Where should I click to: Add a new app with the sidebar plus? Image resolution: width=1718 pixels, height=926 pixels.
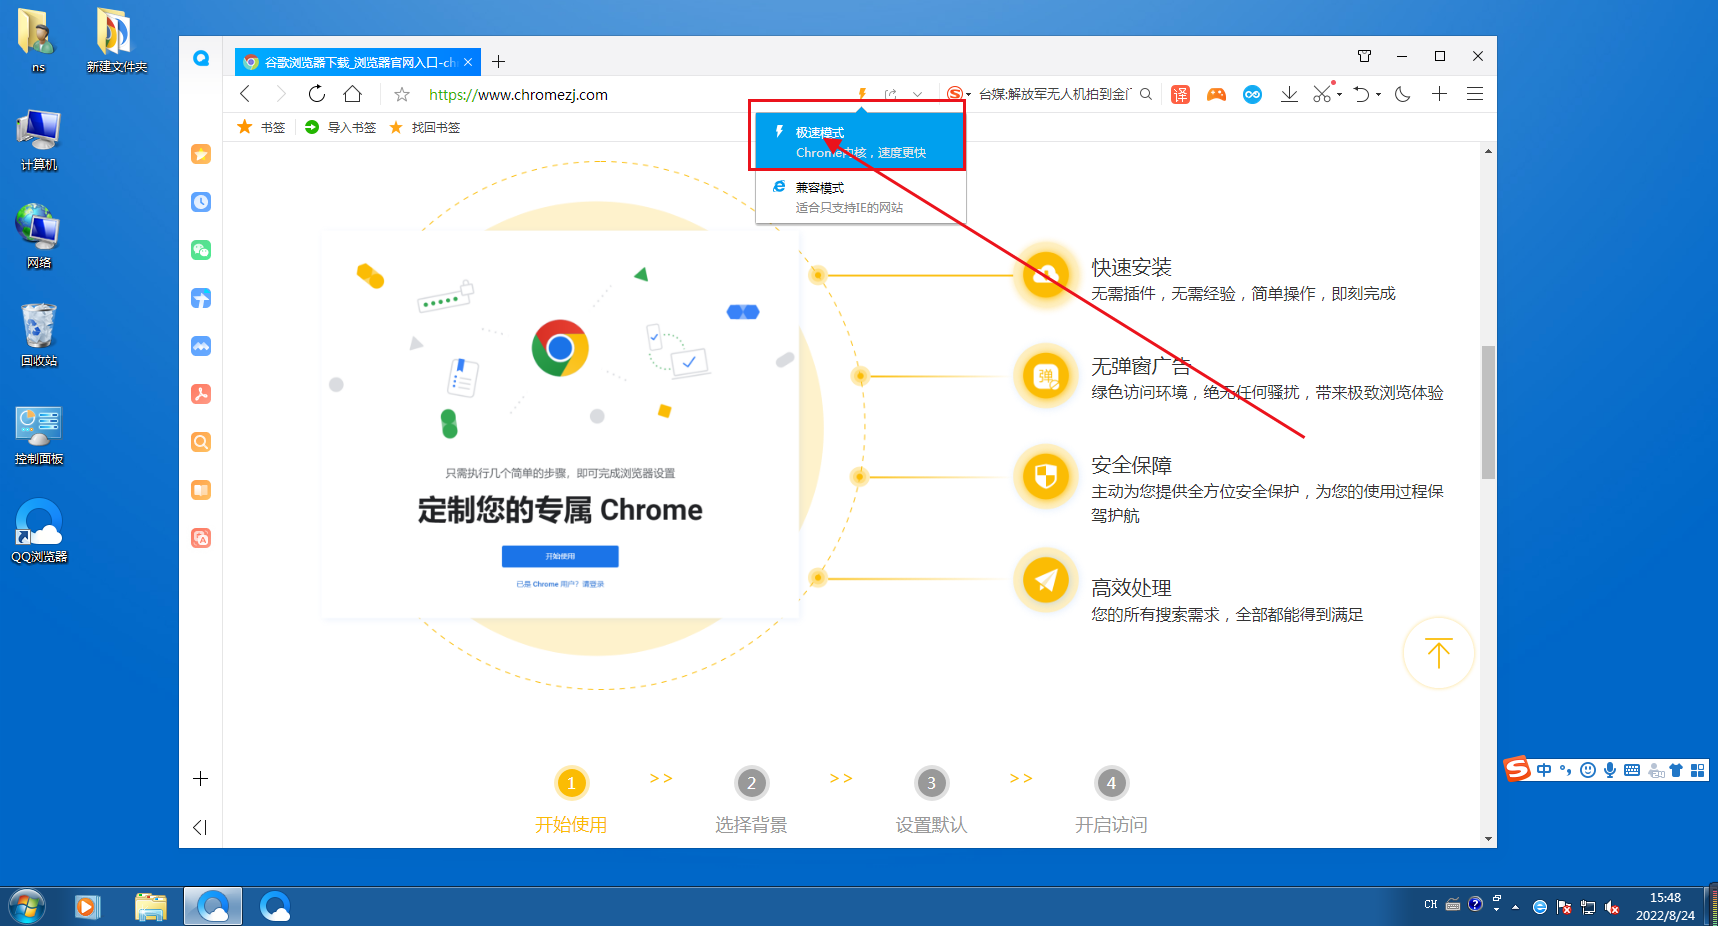coord(201,778)
